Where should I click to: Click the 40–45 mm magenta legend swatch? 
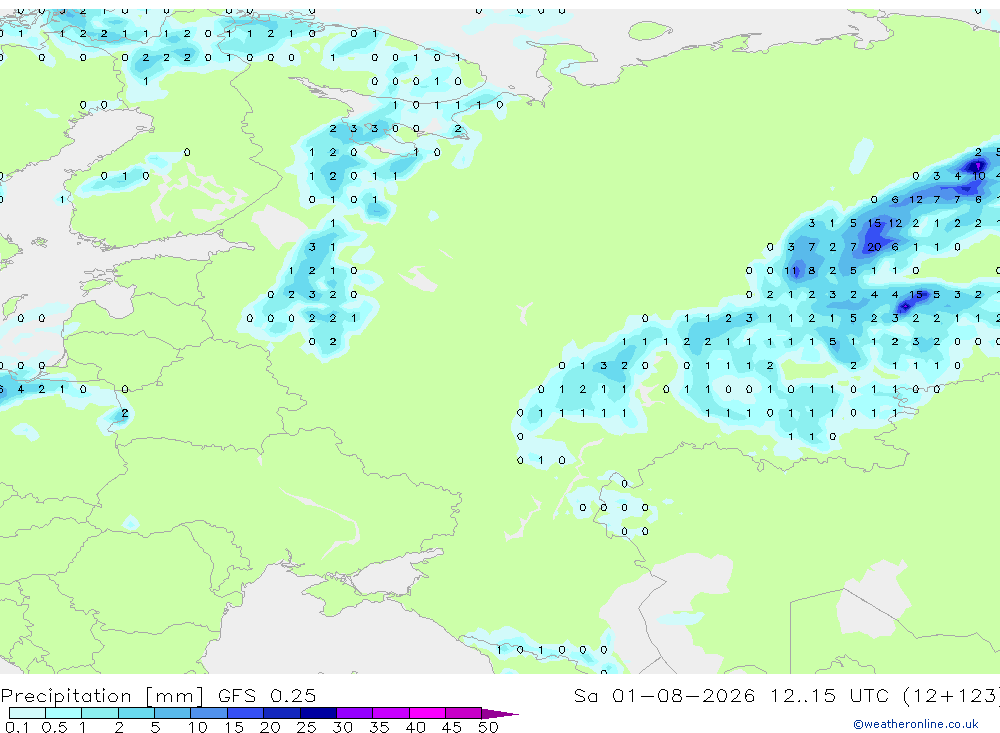click(x=427, y=713)
